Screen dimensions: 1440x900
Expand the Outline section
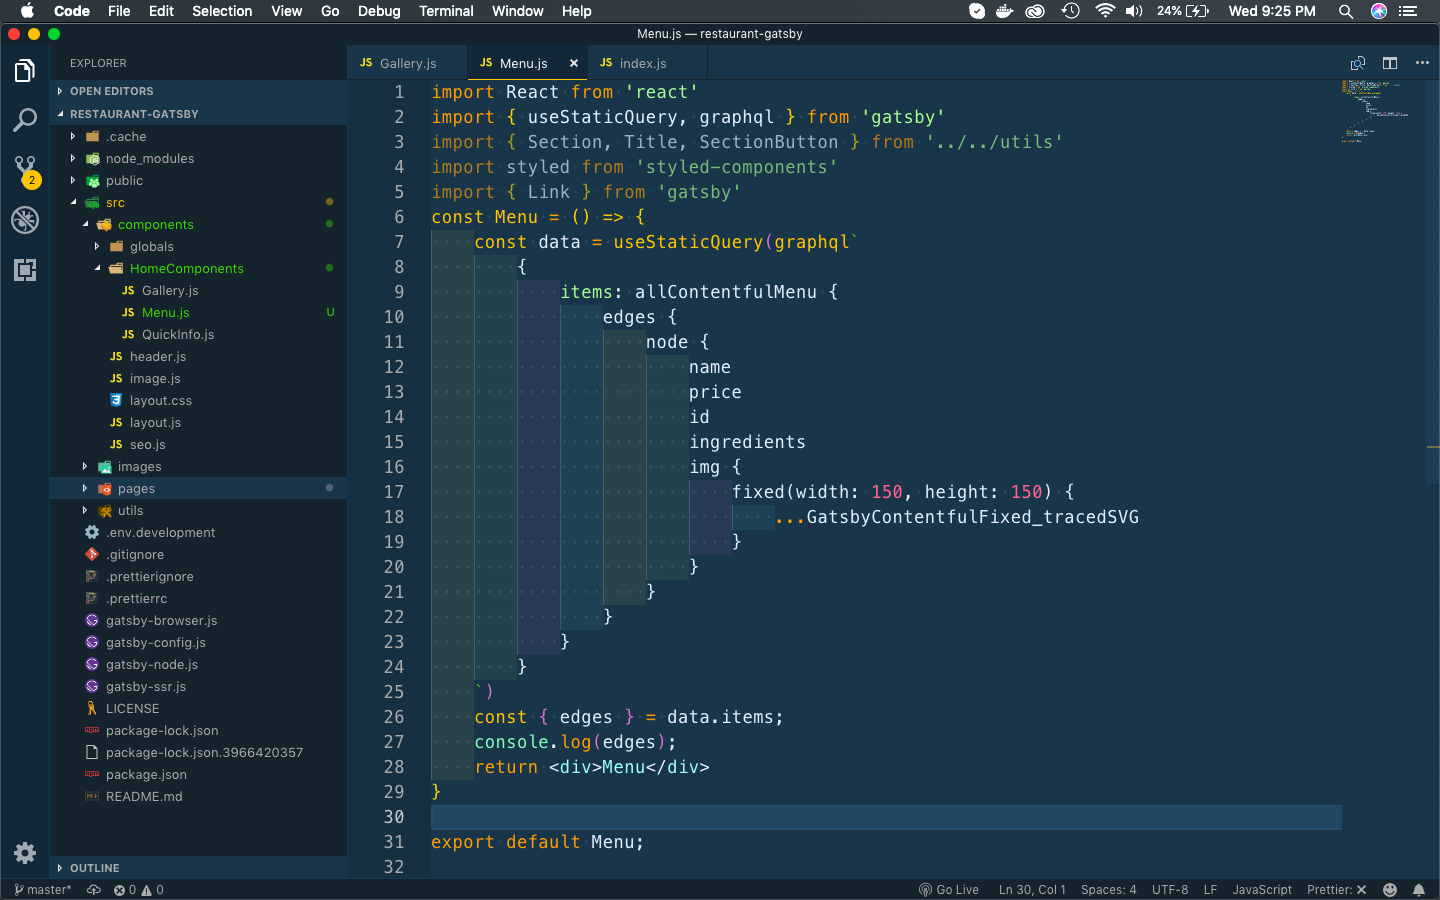199,868
